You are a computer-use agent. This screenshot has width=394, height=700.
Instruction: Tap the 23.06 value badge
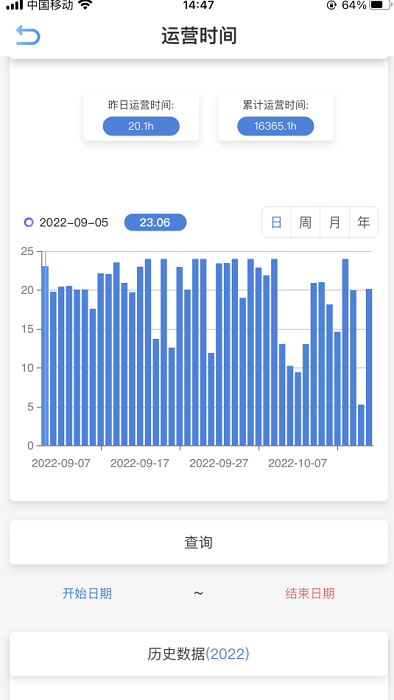tap(155, 222)
